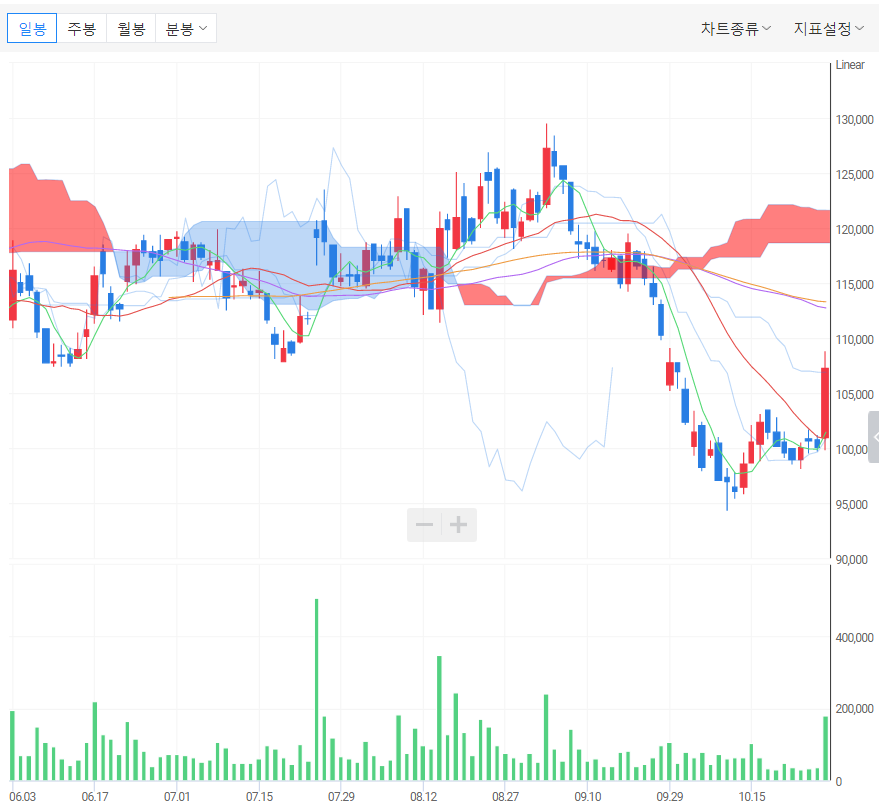This screenshot has width=879, height=805.
Task: Open the 지표설정 indicator settings dropdown
Action: [829, 28]
